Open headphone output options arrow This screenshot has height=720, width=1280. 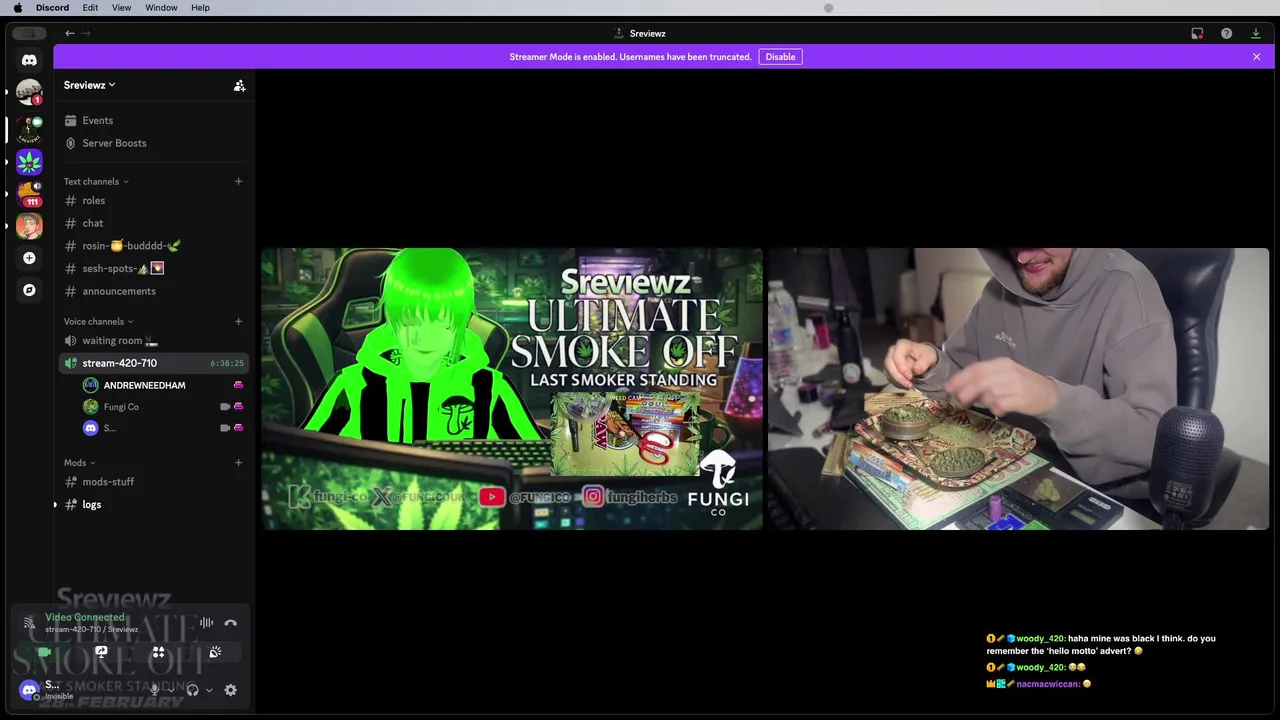point(208,690)
